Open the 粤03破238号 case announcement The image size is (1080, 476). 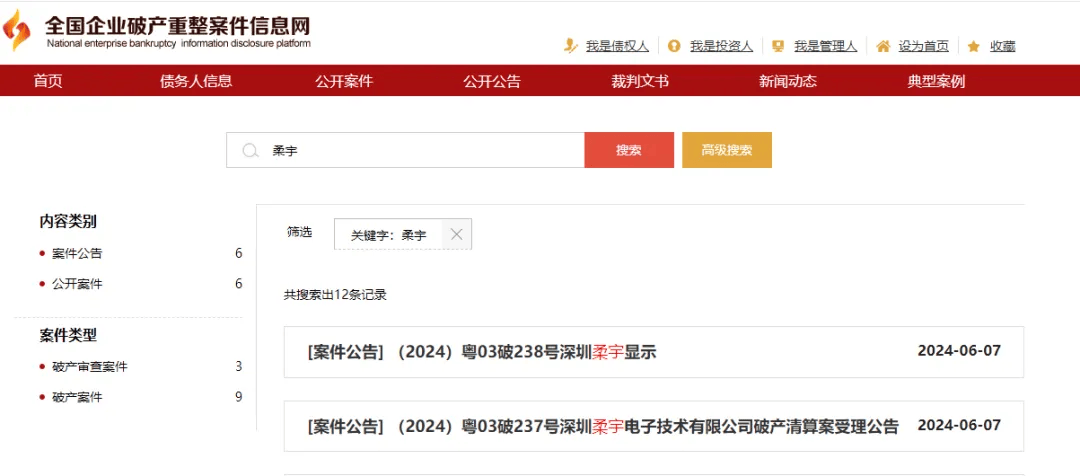(x=481, y=352)
